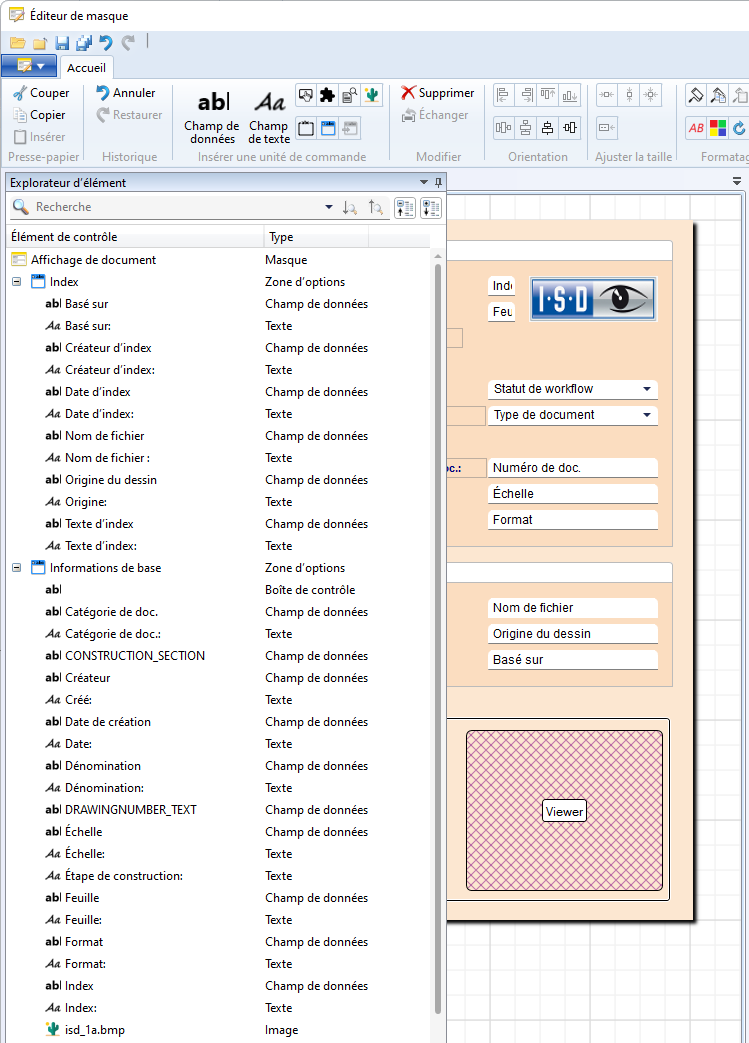Click the cactus image insert icon
The image size is (749, 1043).
(x=372, y=95)
